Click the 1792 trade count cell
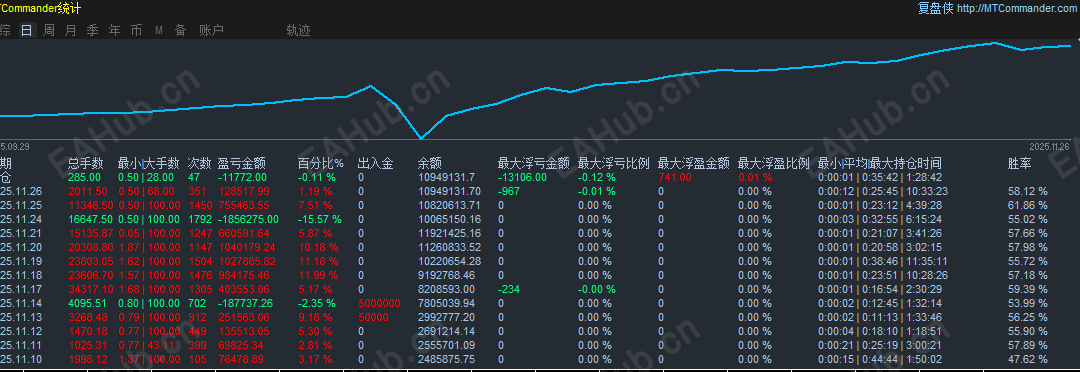 tap(199, 219)
